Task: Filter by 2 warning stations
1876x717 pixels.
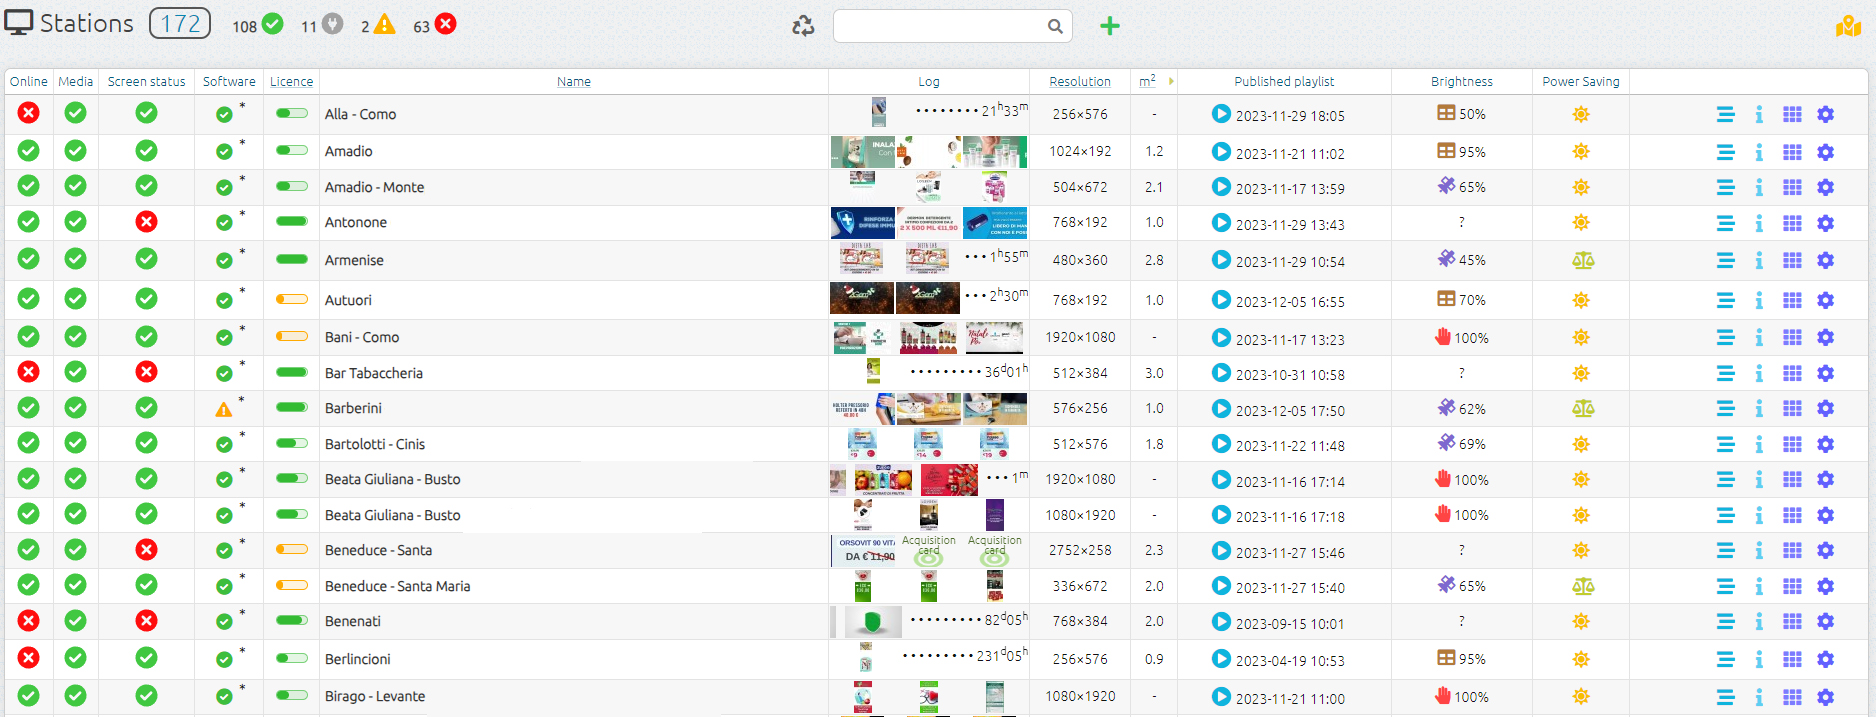Action: pos(378,25)
